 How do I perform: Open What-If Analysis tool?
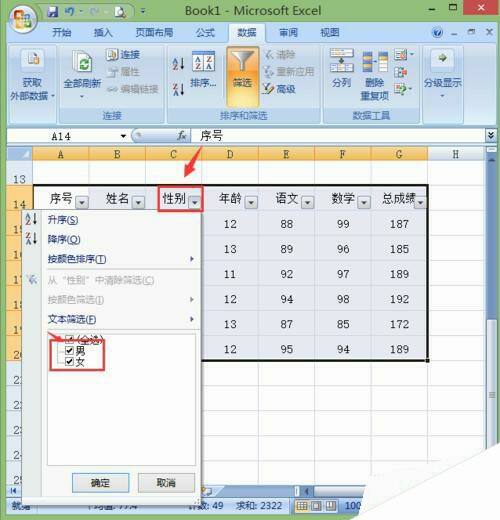coord(403,89)
